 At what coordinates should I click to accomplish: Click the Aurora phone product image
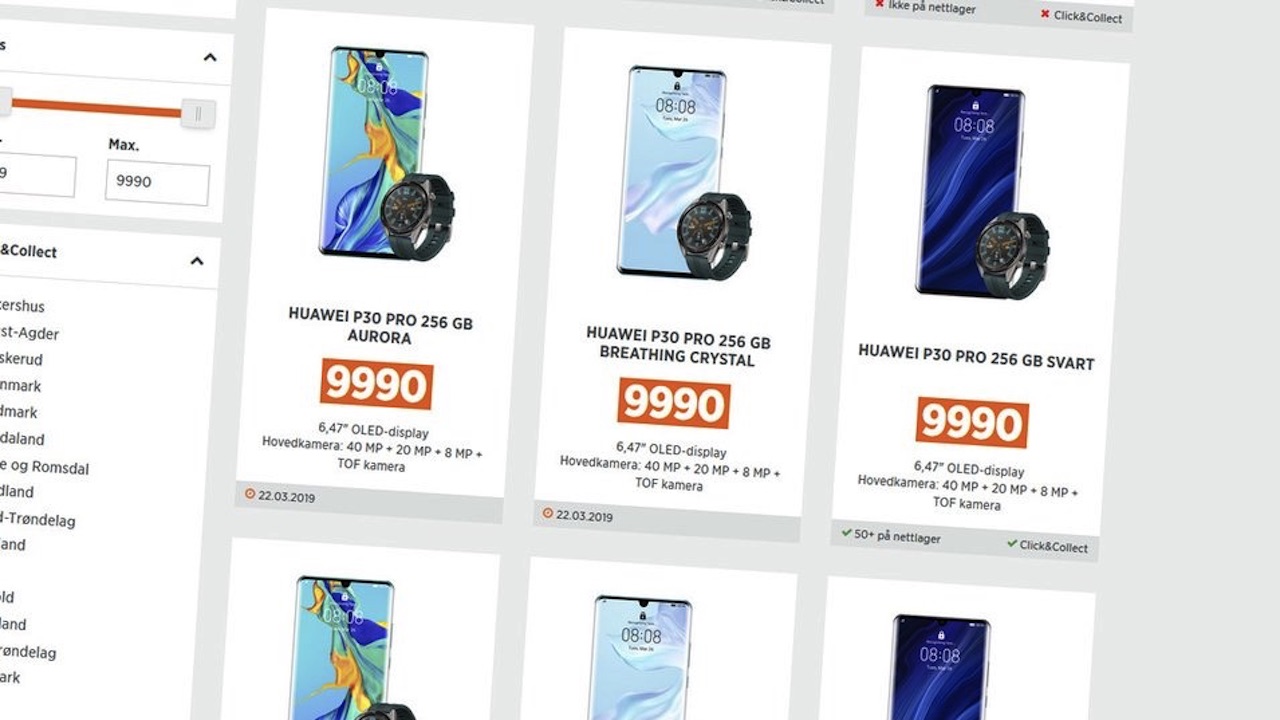pos(386,154)
